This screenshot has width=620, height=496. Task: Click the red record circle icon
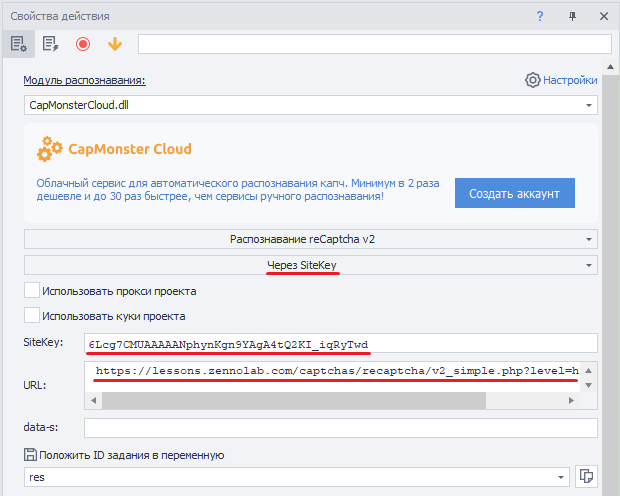coord(83,44)
